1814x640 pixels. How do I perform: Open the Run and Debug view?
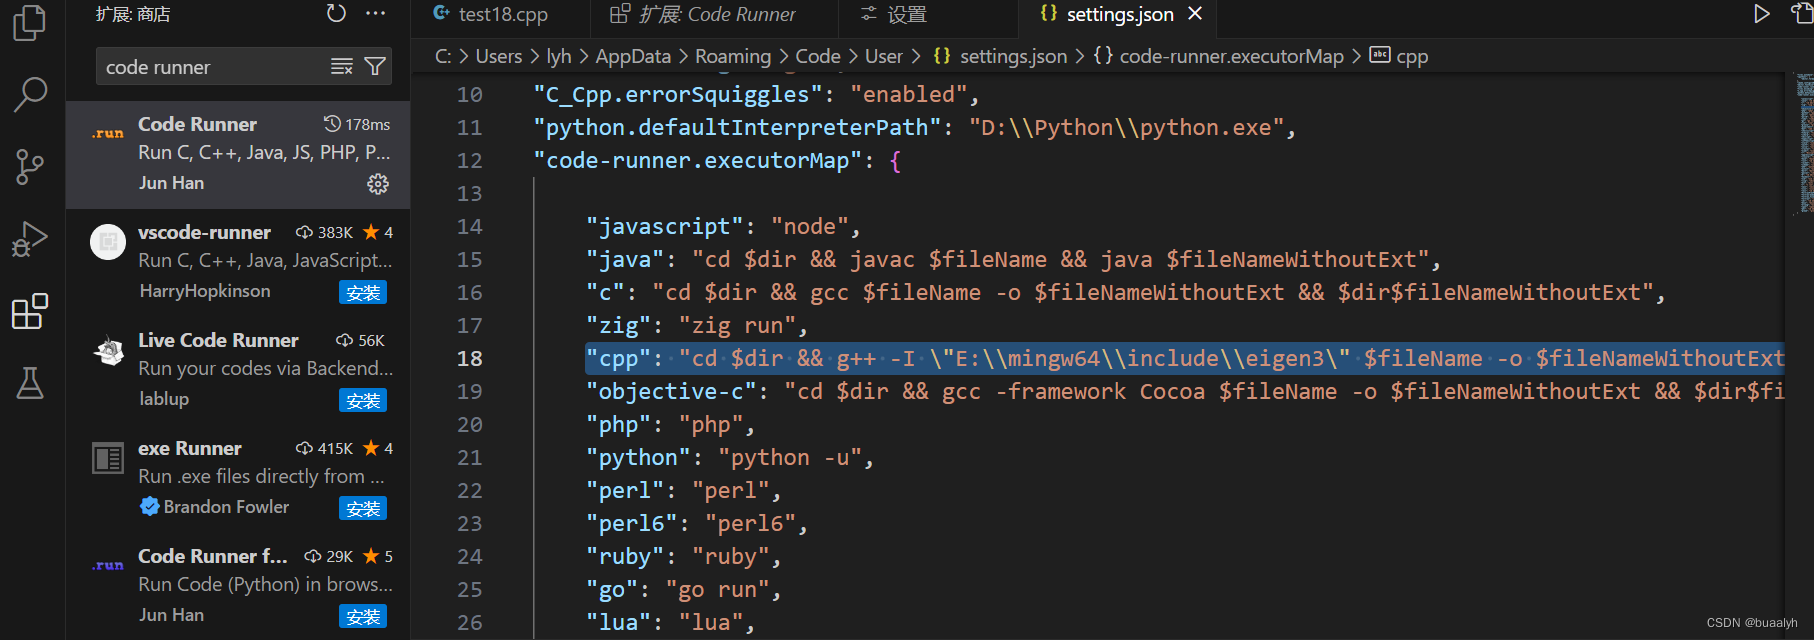point(30,239)
